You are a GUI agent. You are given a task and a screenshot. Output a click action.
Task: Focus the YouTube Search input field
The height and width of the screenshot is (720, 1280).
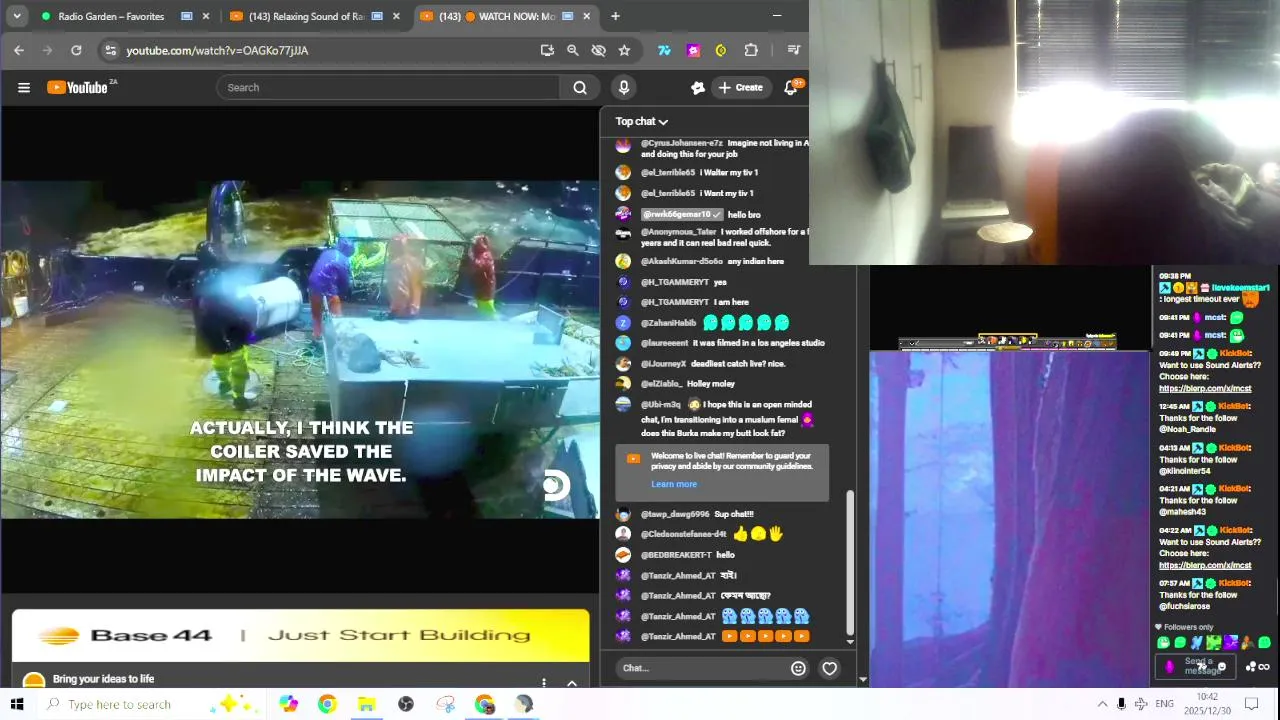coord(390,88)
